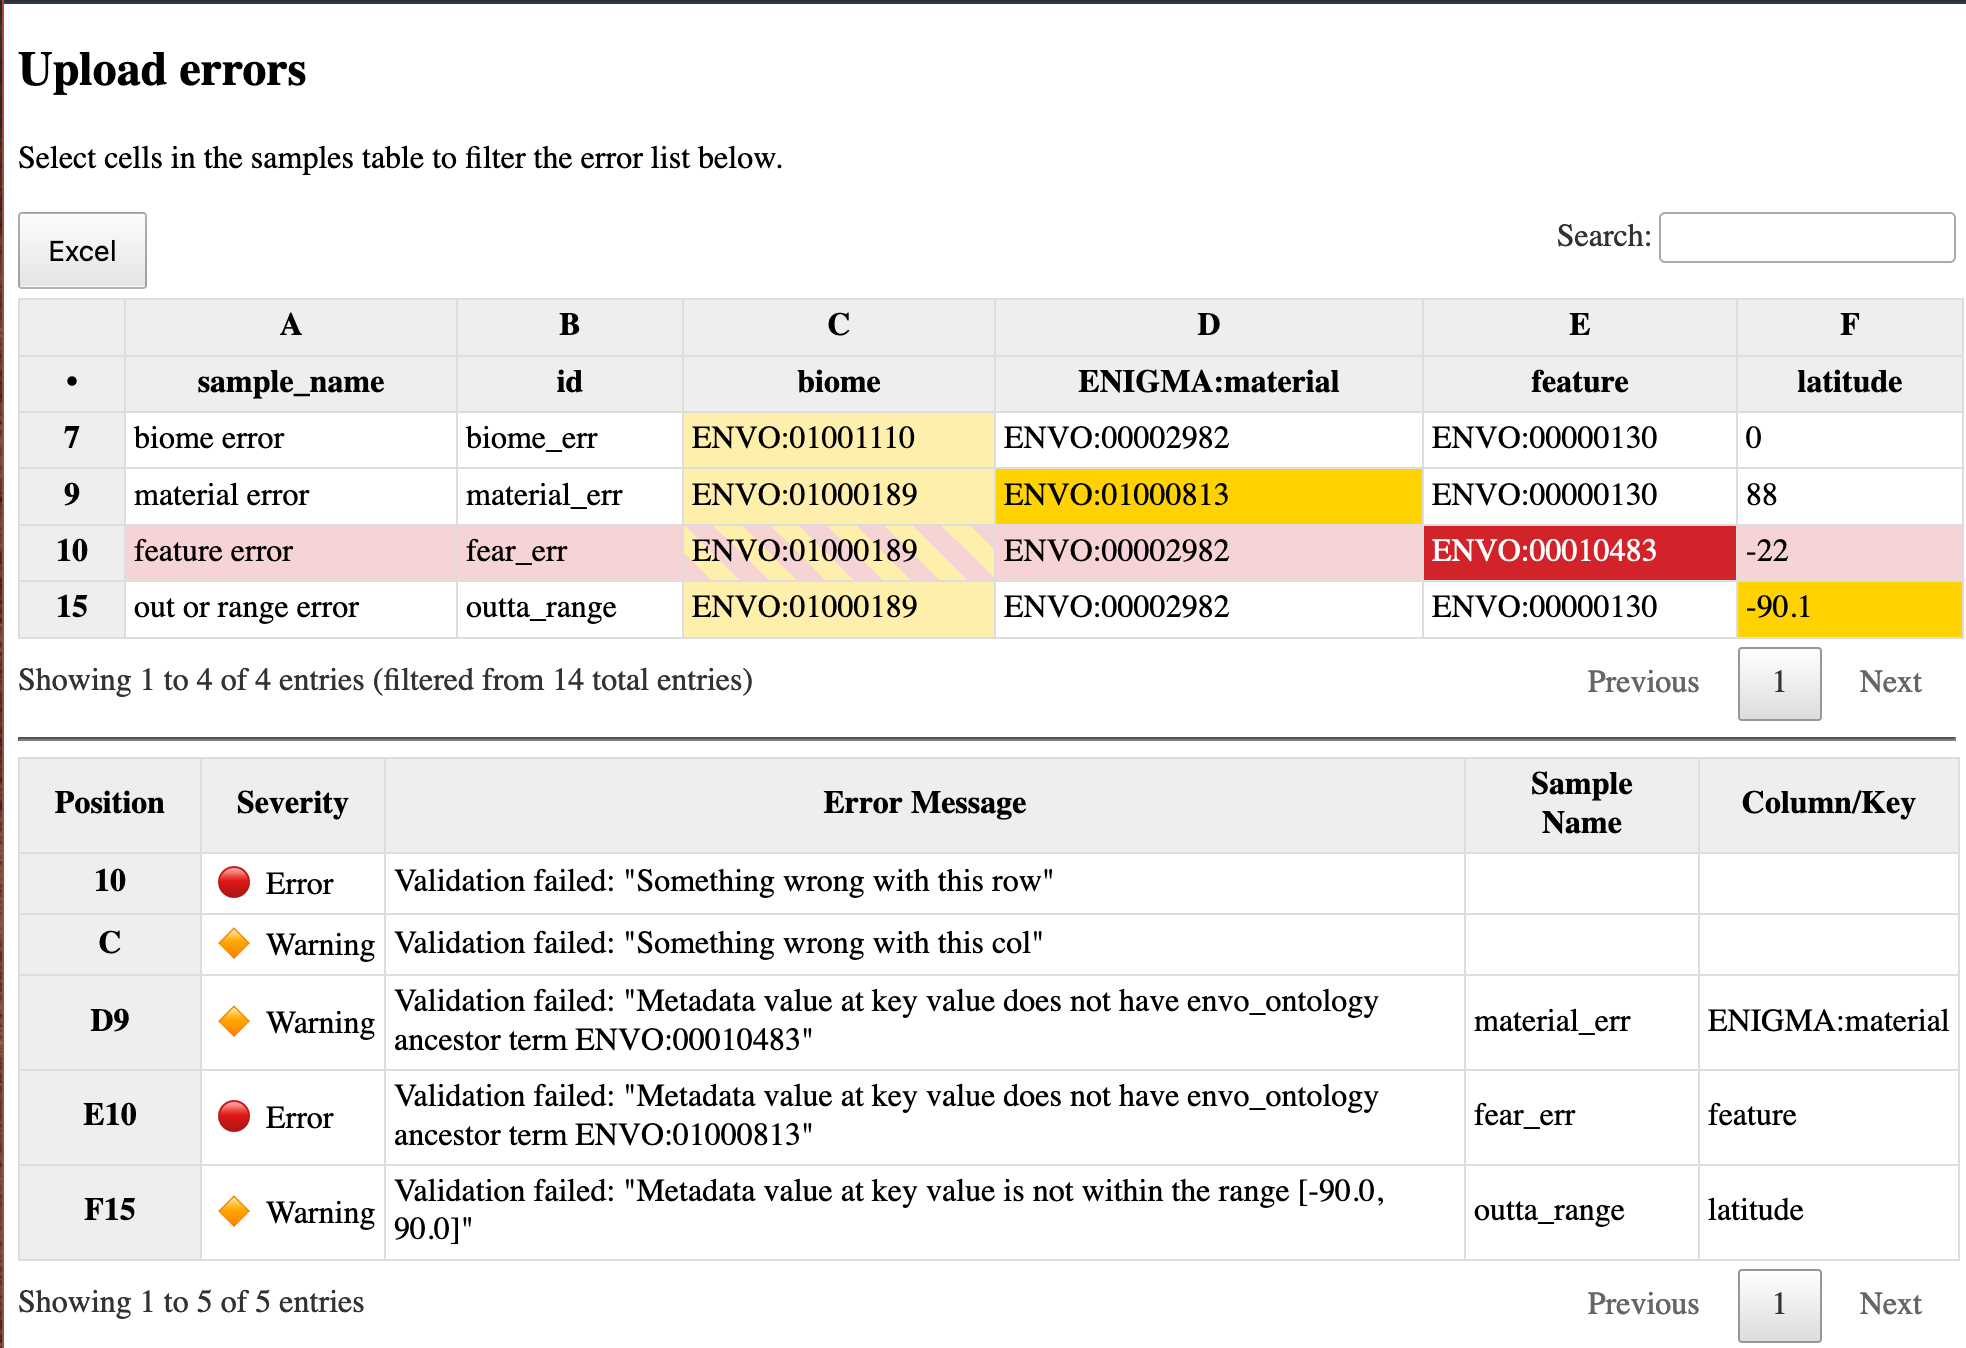This screenshot has width=1966, height=1348.
Task: Click the biome column header C
Action: click(x=837, y=325)
